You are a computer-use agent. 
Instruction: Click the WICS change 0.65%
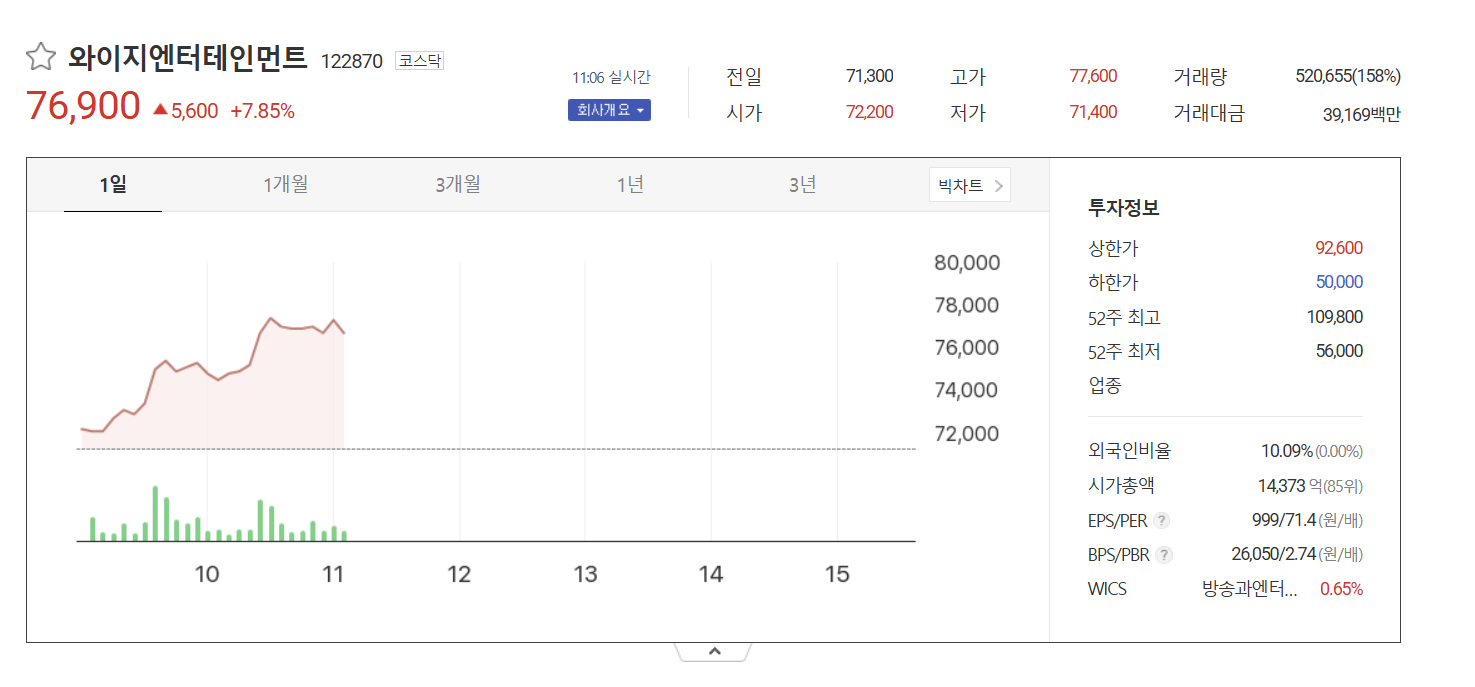tap(1341, 589)
